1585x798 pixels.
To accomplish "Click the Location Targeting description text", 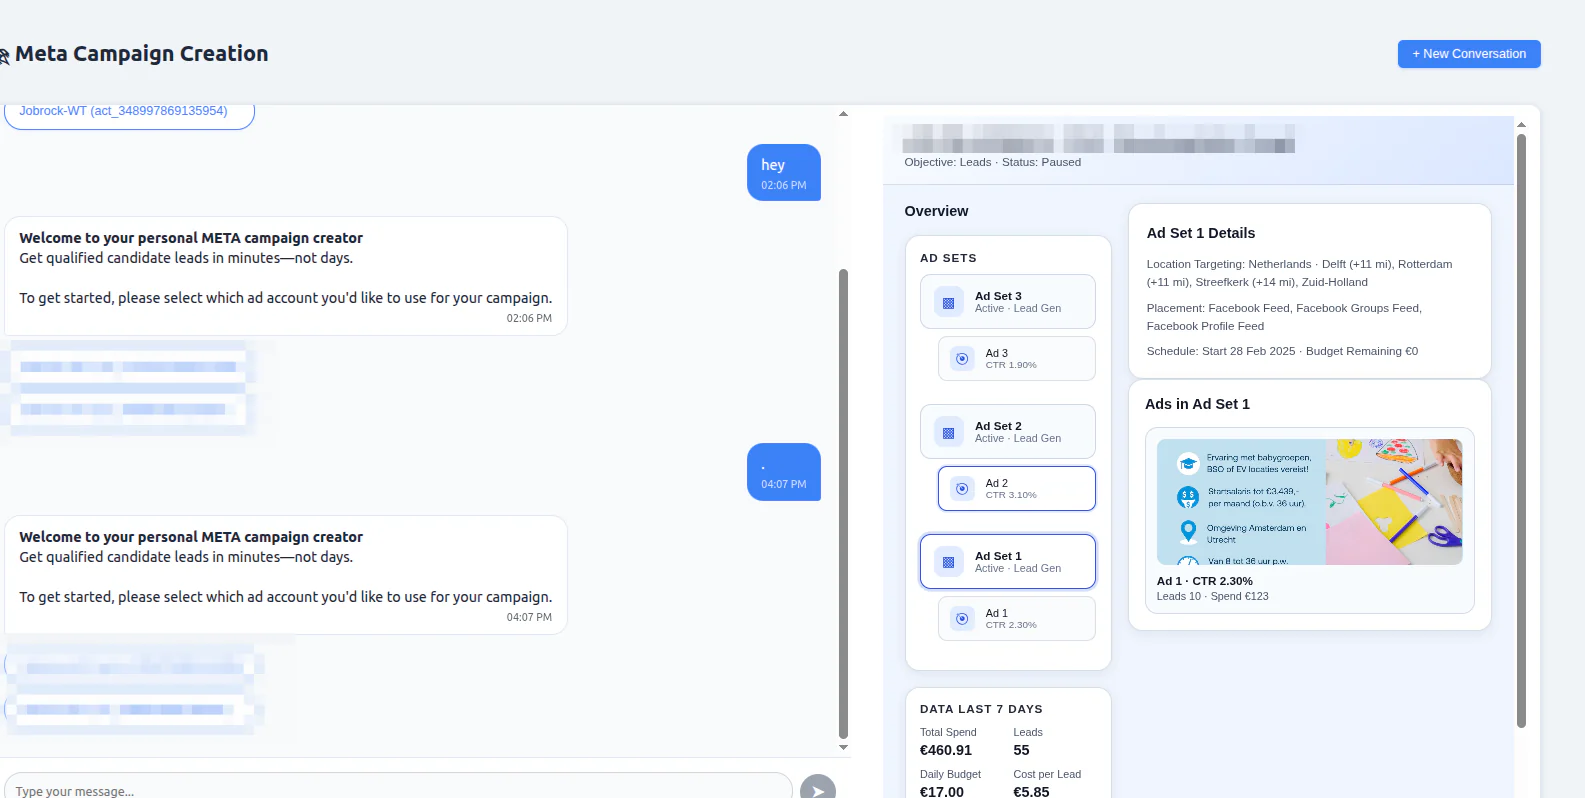I will (x=1299, y=273).
